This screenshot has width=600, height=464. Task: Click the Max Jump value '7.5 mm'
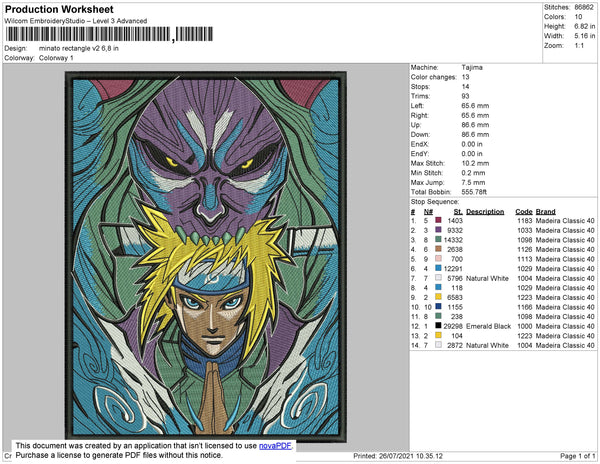473,182
